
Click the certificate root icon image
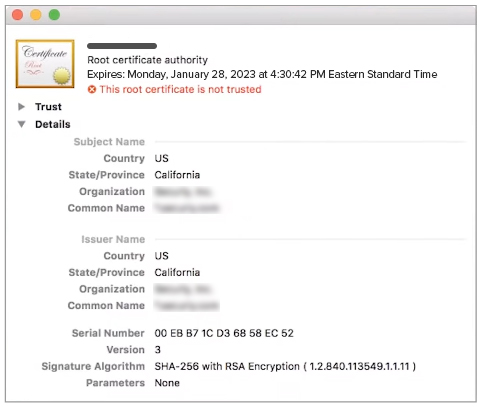[x=45, y=64]
